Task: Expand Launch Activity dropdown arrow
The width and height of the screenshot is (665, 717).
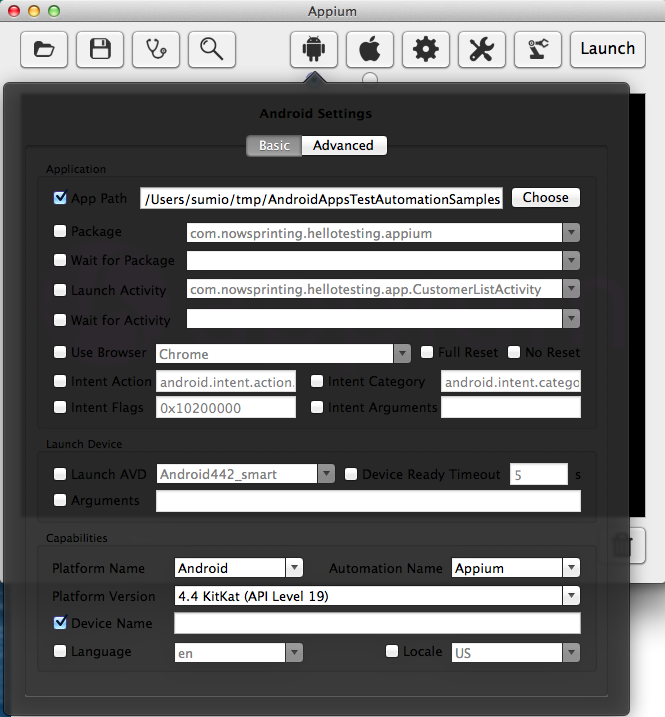Action: point(571,289)
